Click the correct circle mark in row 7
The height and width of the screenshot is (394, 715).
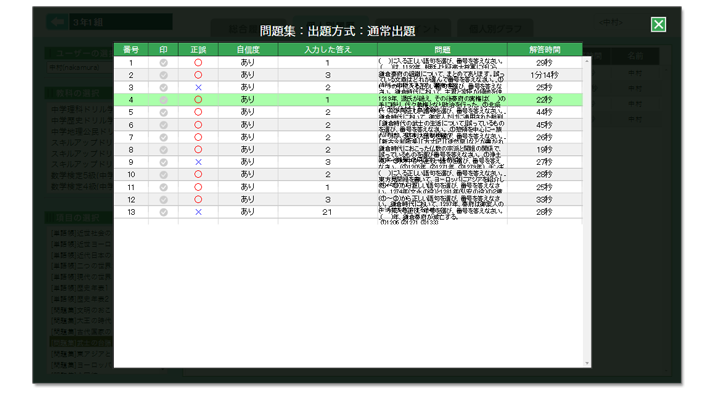pos(198,137)
